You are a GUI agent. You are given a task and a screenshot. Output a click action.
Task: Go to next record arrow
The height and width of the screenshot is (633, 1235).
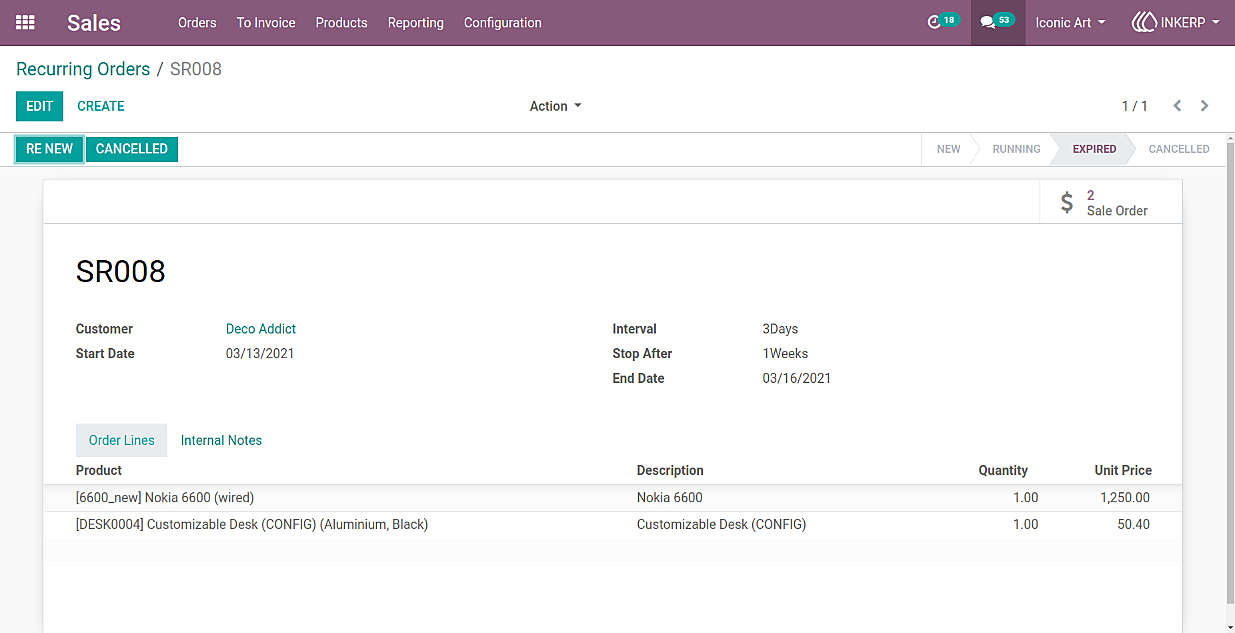(1205, 106)
